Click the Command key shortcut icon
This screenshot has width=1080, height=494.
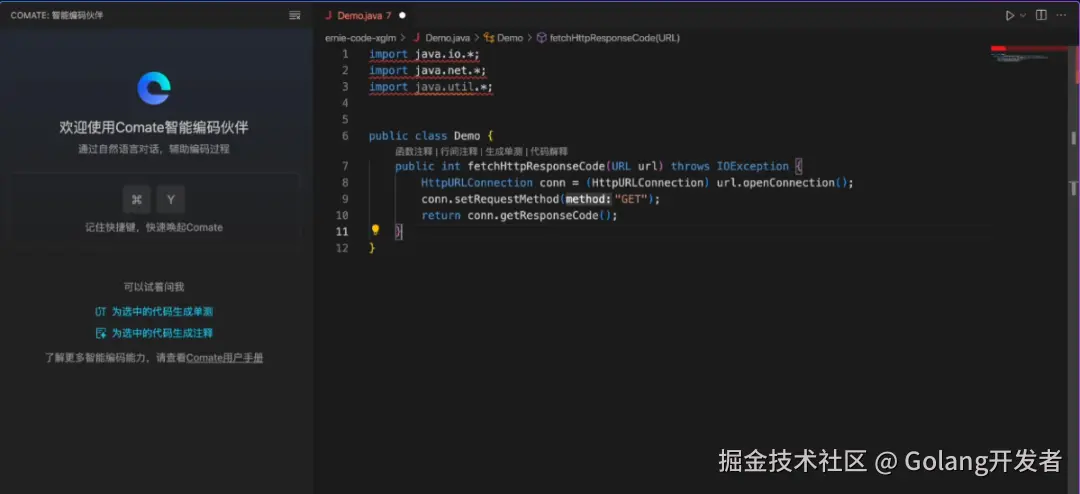pyautogui.click(x=136, y=200)
